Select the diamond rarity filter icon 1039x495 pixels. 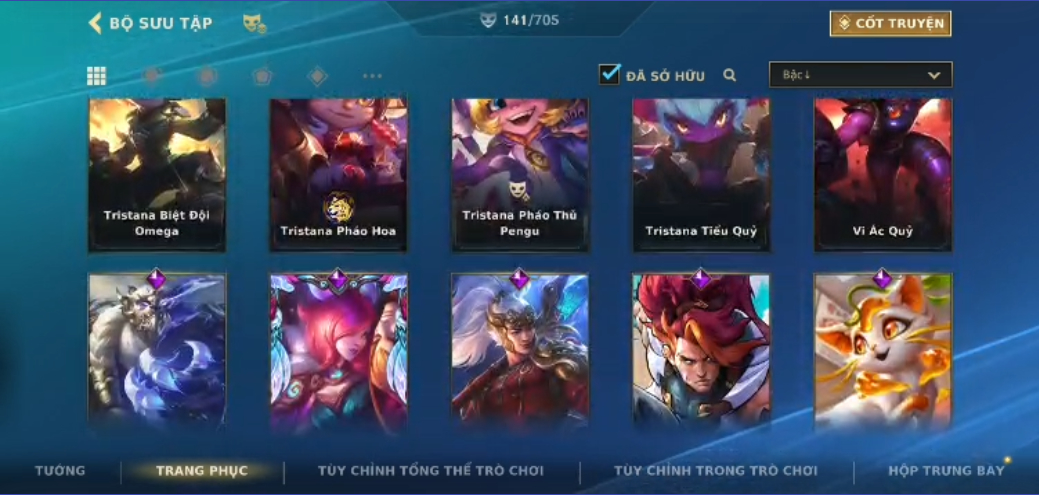317,76
